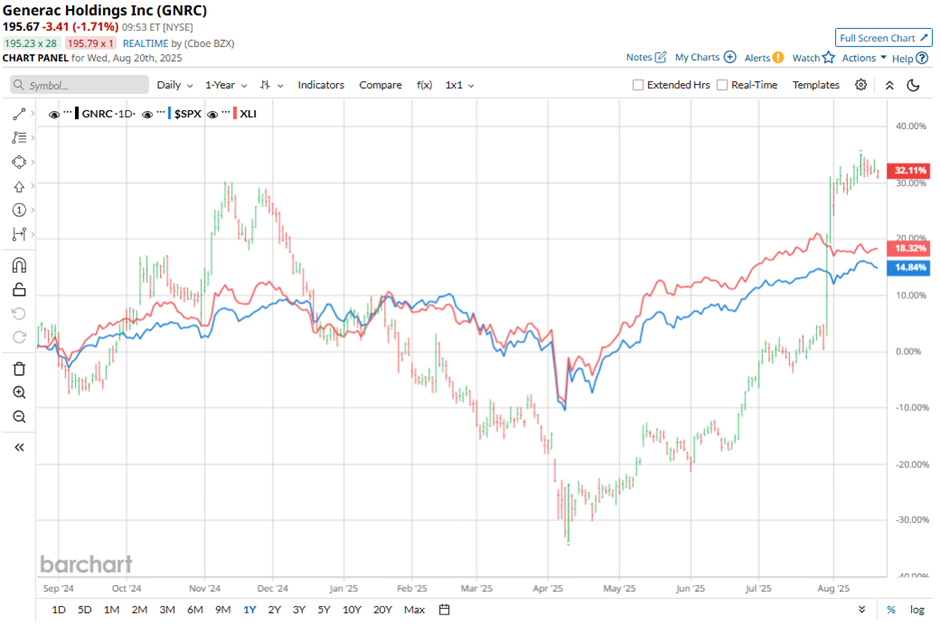Collapse the left drawing toolbar
The image size is (940, 625).
(19, 448)
